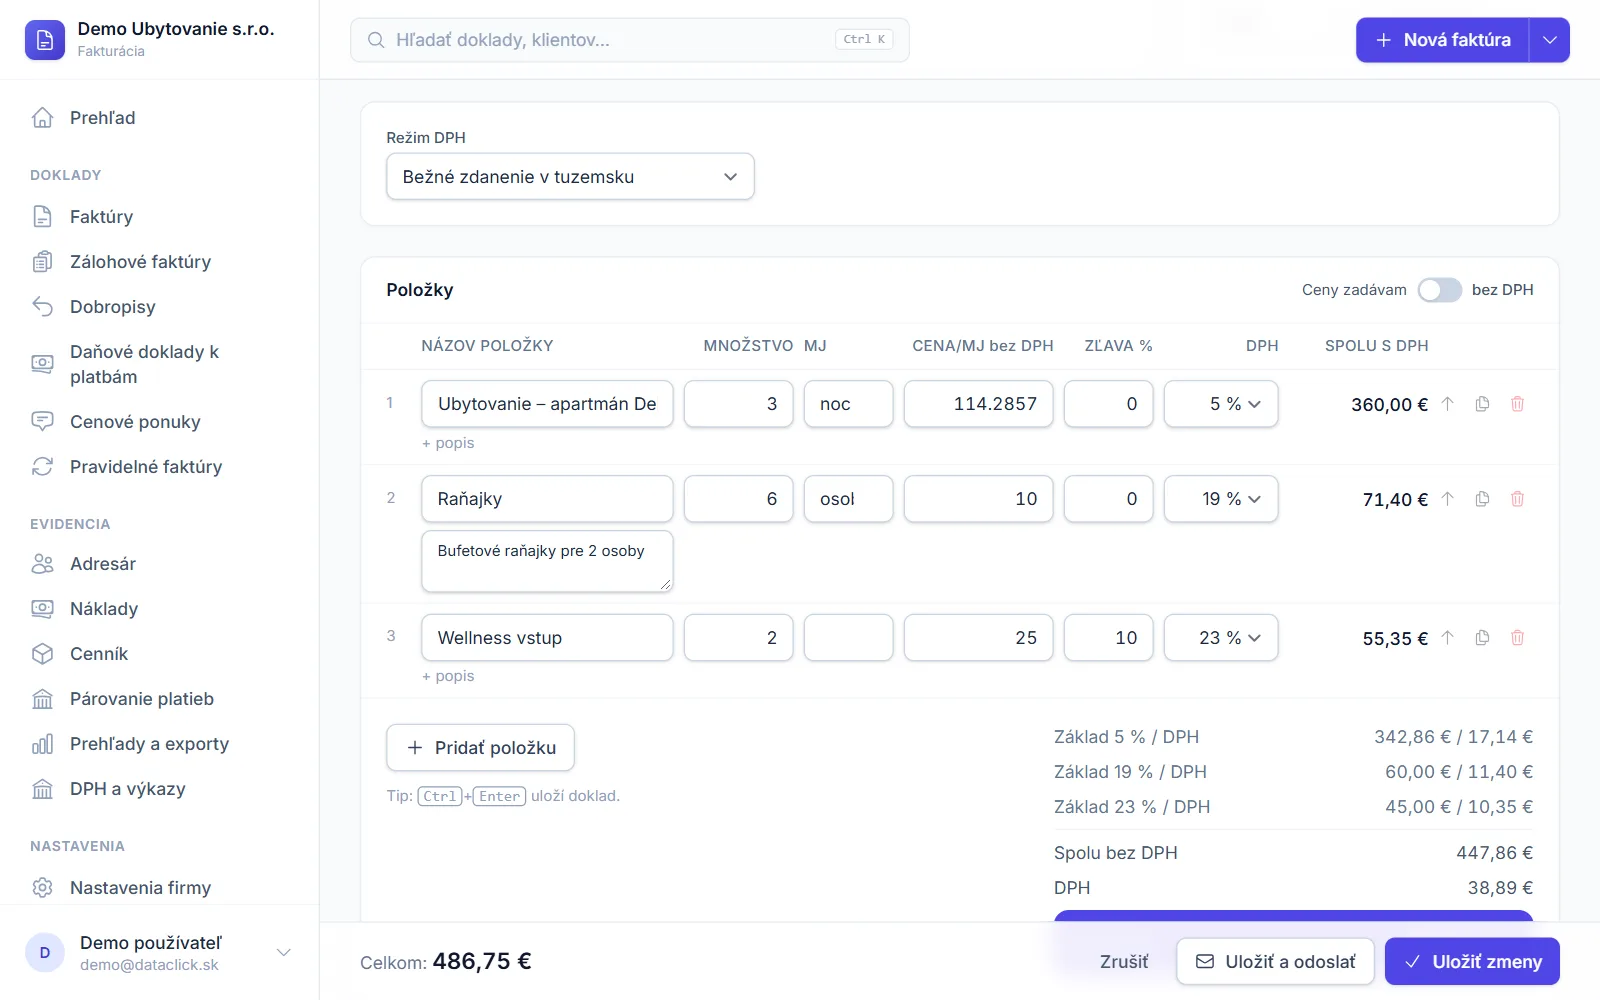1600x1000 pixels.
Task: Open DPH a výkazy section
Action: click(x=160, y=789)
